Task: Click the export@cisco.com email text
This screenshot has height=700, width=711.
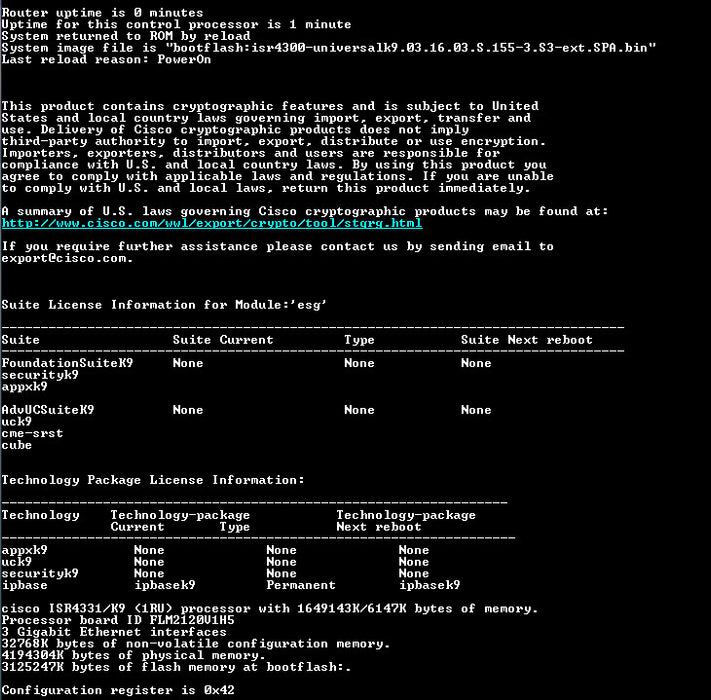Action: click(x=67, y=258)
